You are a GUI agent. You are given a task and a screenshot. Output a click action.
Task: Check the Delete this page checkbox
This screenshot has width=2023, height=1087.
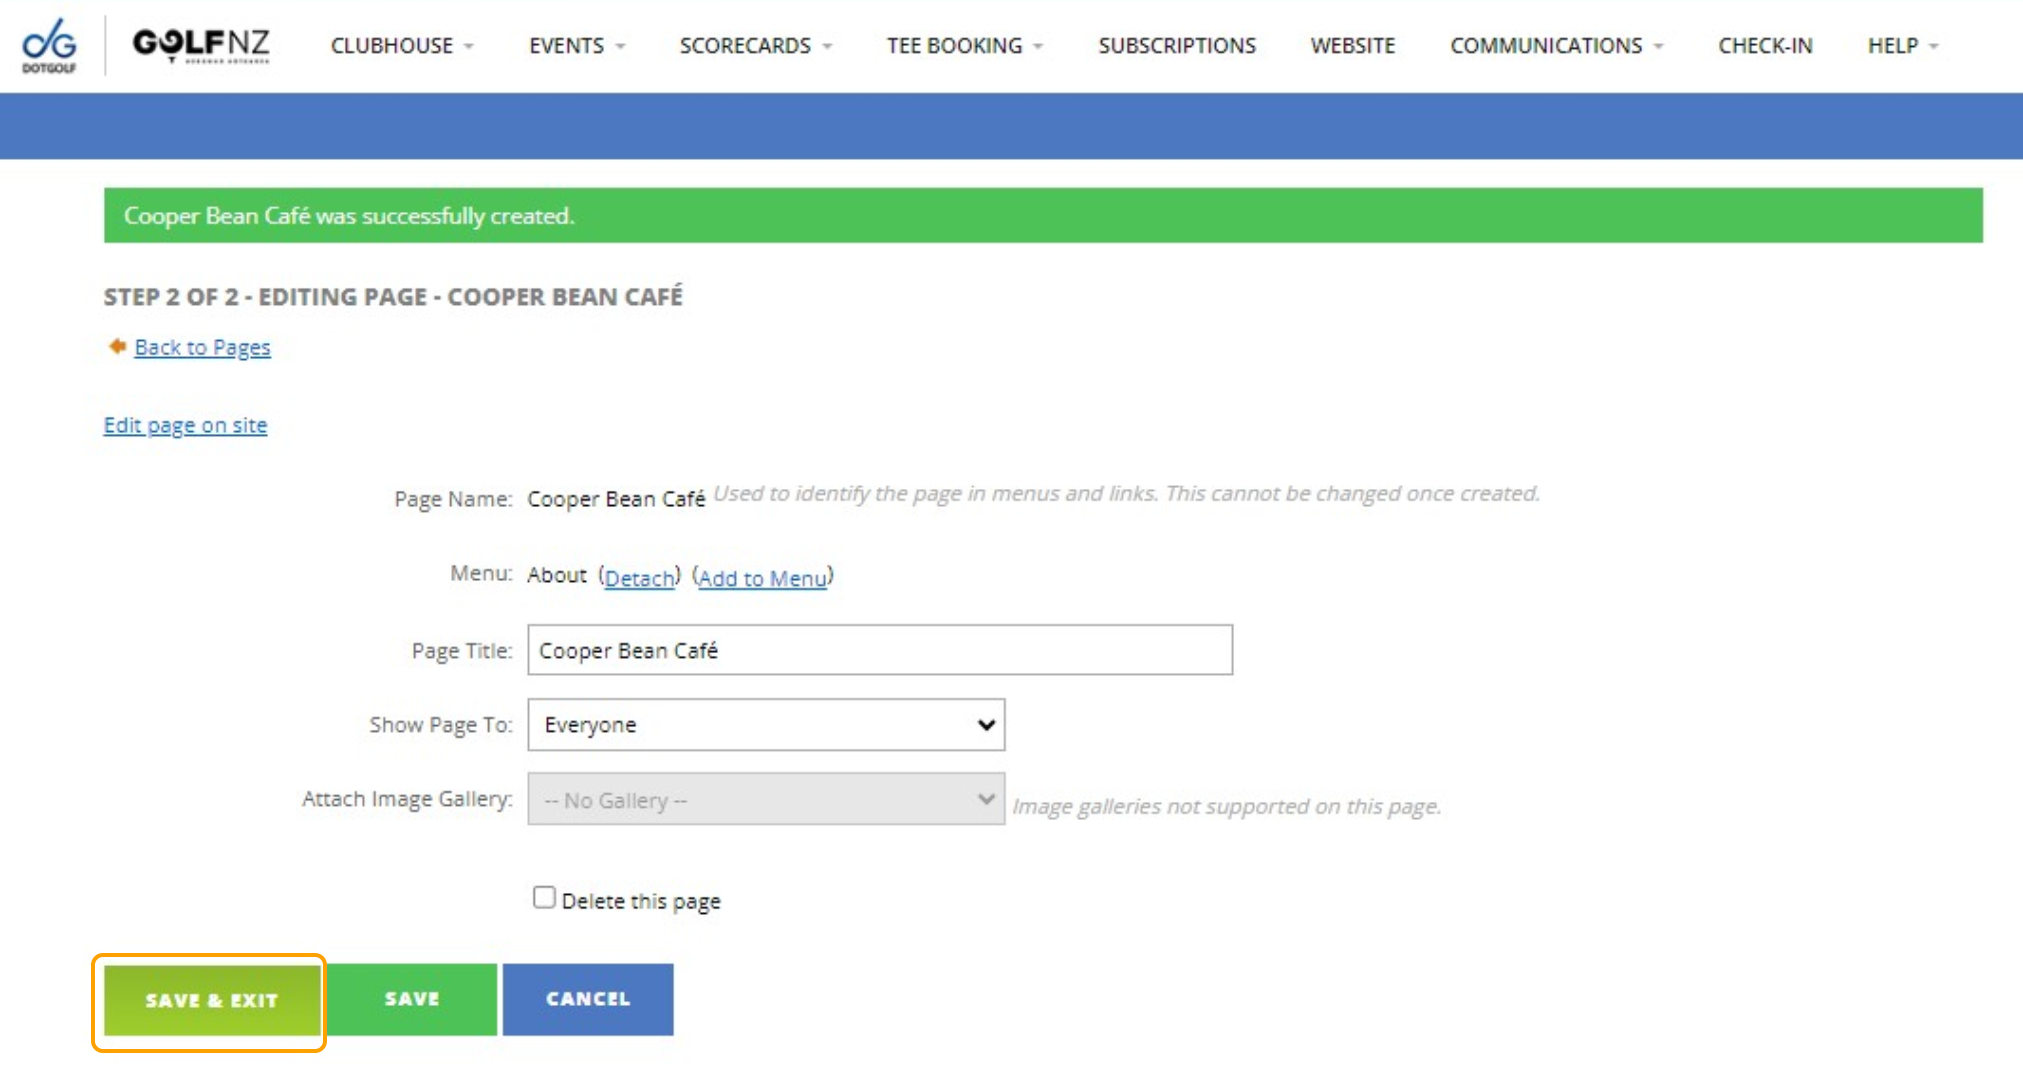click(x=544, y=897)
